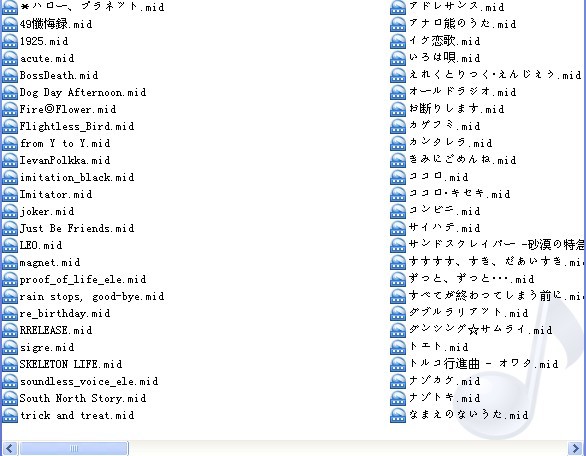586x456 pixels.
Task: Click the file soundless_voice_ele.mid
Action: tap(89, 381)
